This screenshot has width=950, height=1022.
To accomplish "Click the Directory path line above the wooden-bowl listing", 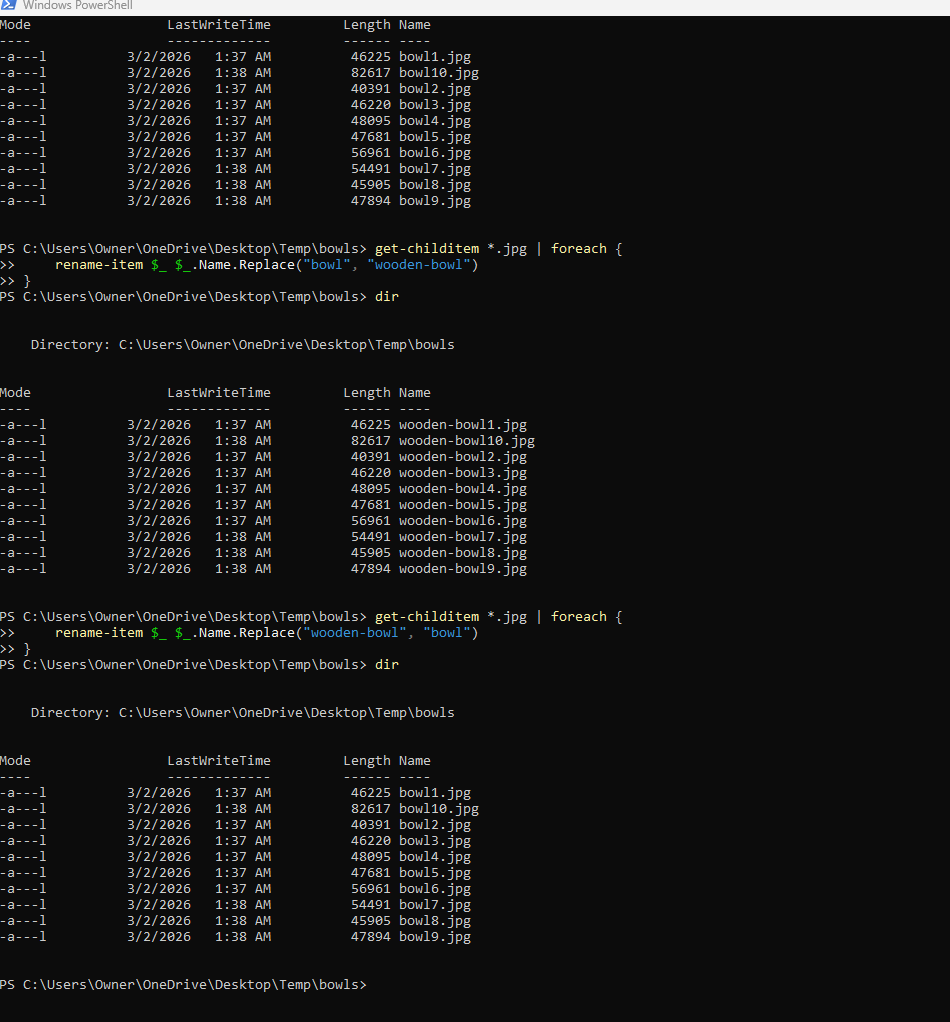I will [242, 345].
